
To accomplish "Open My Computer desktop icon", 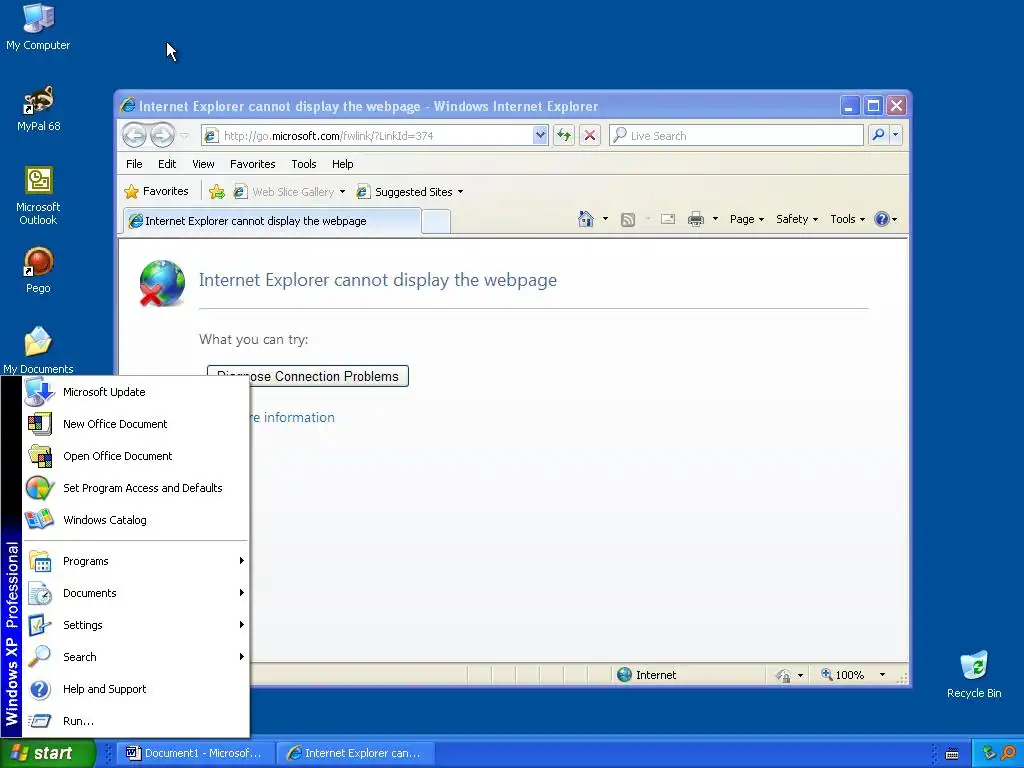I will (x=38, y=26).
